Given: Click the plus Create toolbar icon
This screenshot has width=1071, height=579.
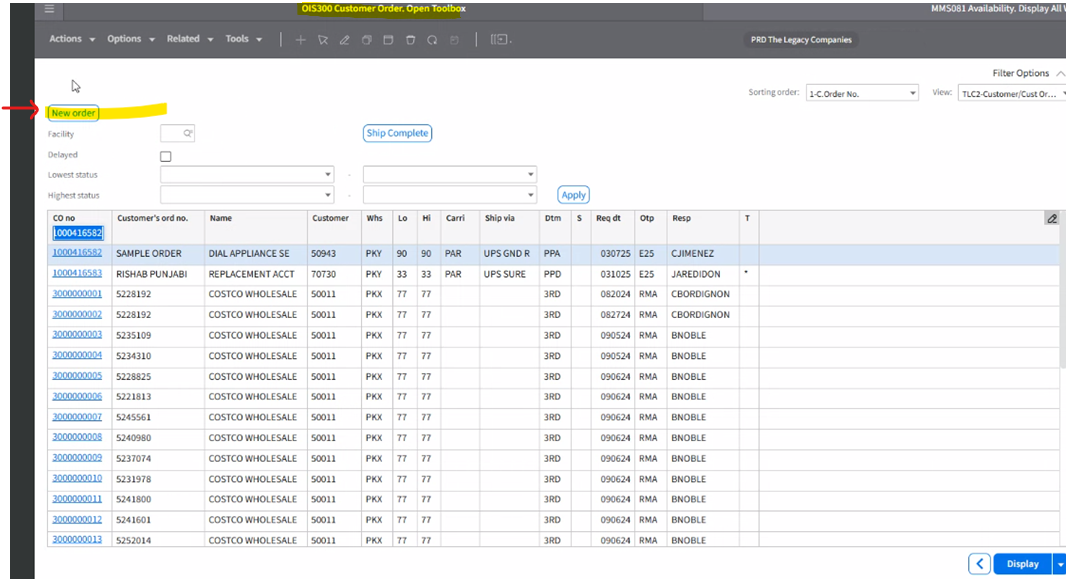Looking at the screenshot, I should (x=300, y=40).
